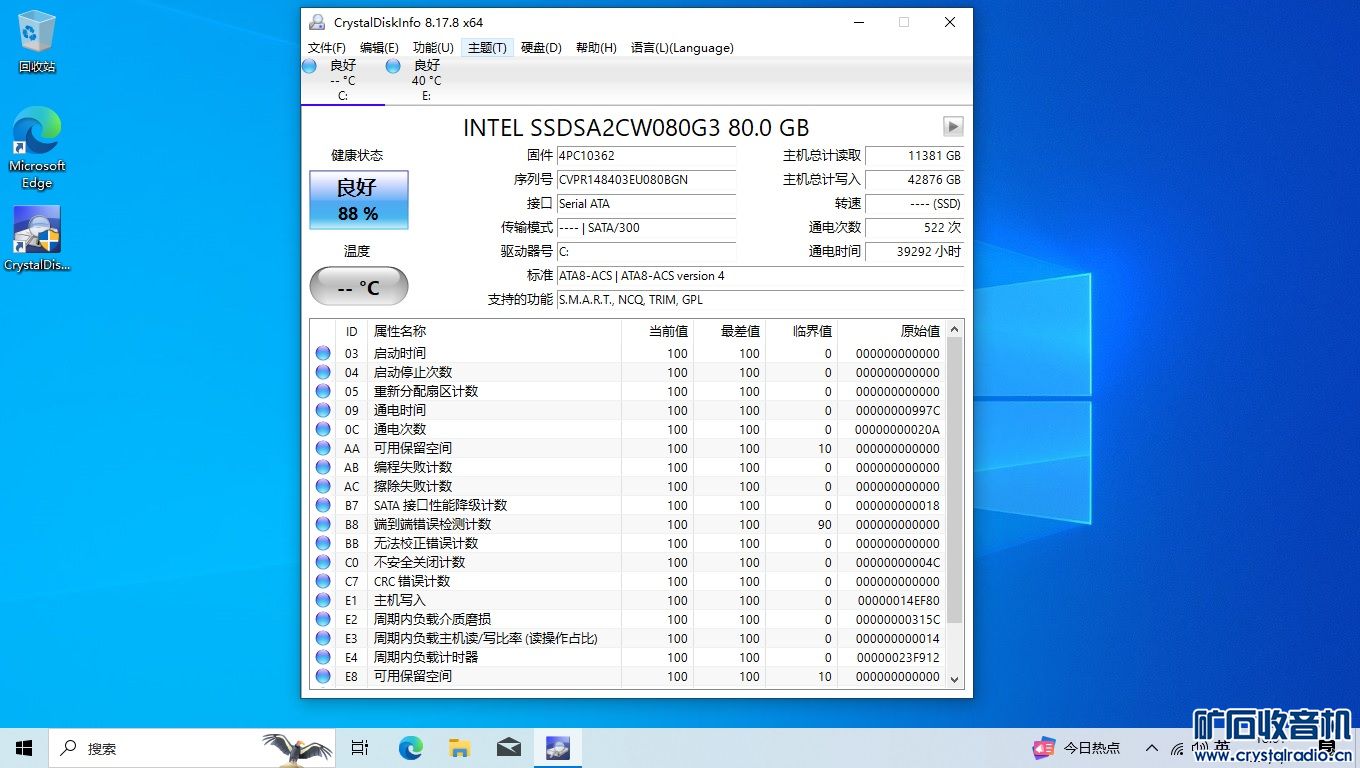Click the 良好 88% health status button
1360x768 pixels.
[358, 200]
